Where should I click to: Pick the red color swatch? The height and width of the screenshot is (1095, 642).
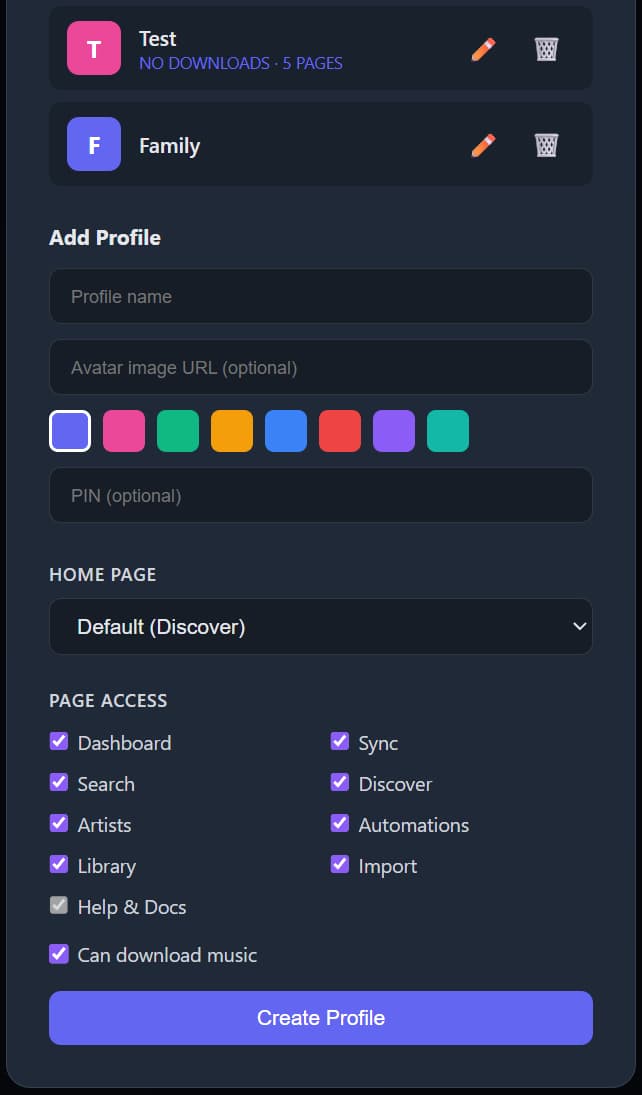(x=340, y=431)
